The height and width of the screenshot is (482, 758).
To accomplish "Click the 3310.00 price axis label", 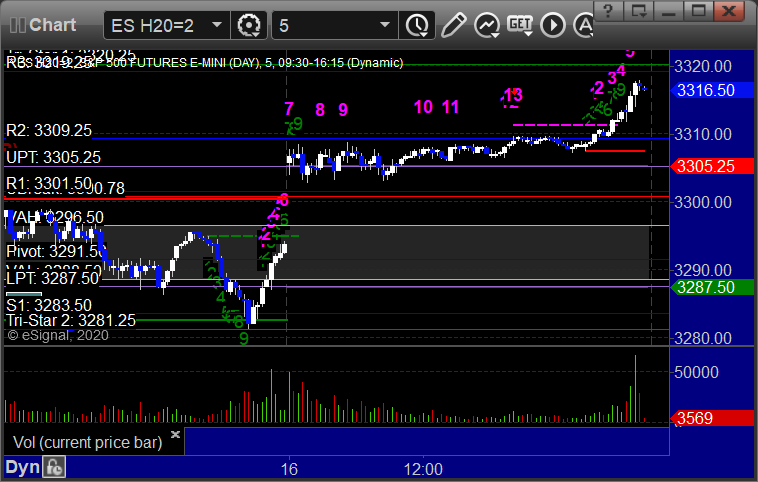I will 703,134.
